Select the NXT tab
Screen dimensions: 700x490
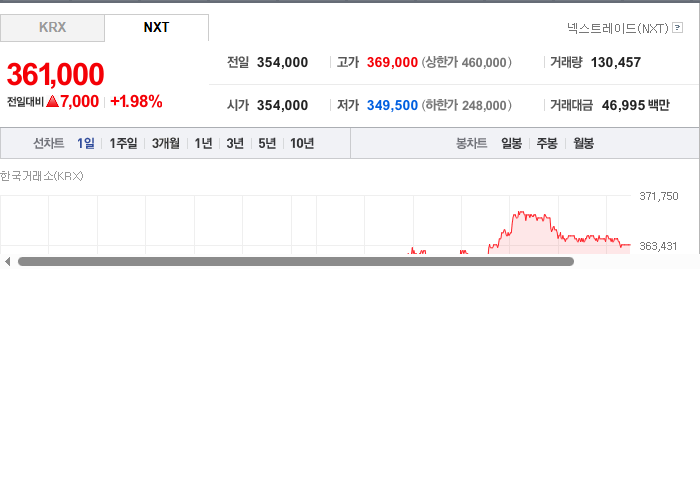click(156, 28)
